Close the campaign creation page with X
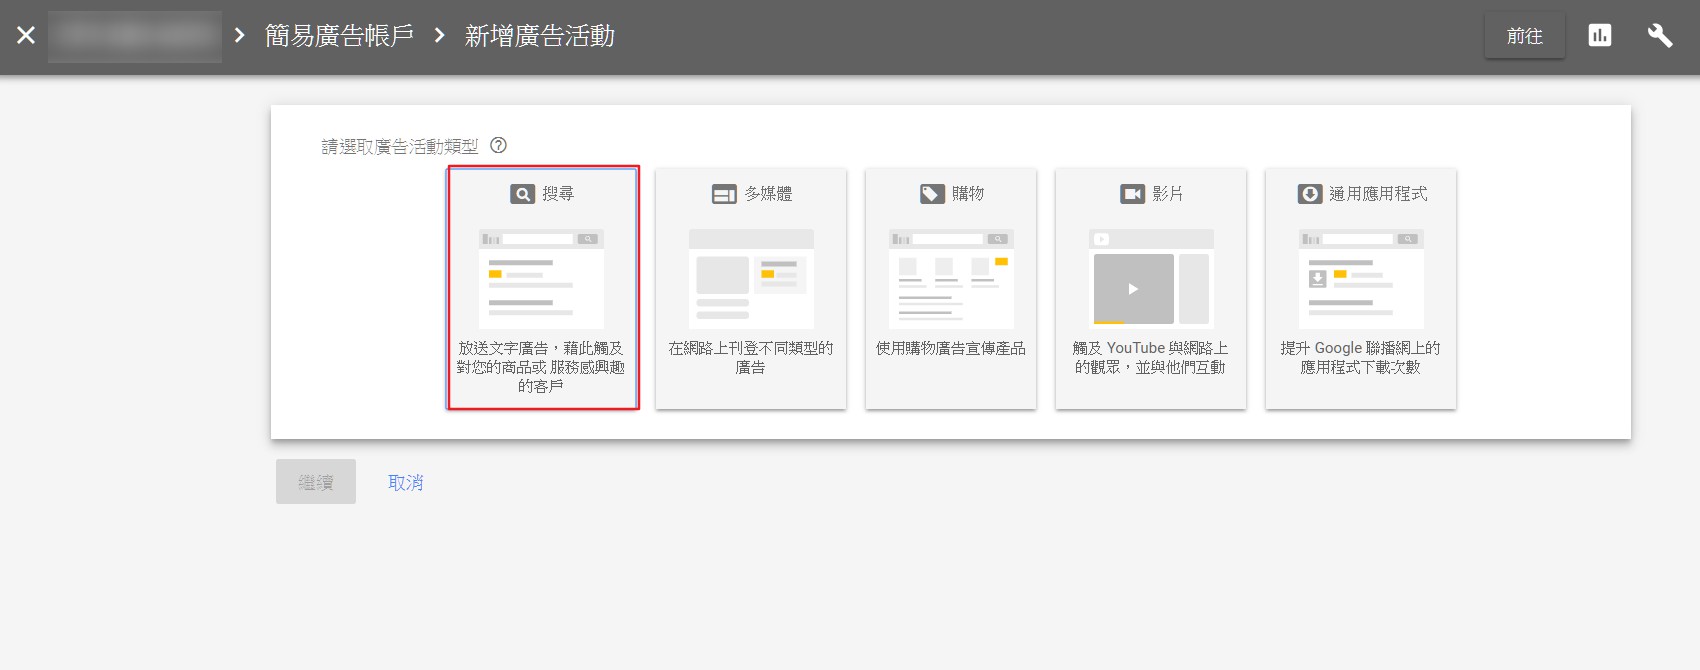 point(26,36)
